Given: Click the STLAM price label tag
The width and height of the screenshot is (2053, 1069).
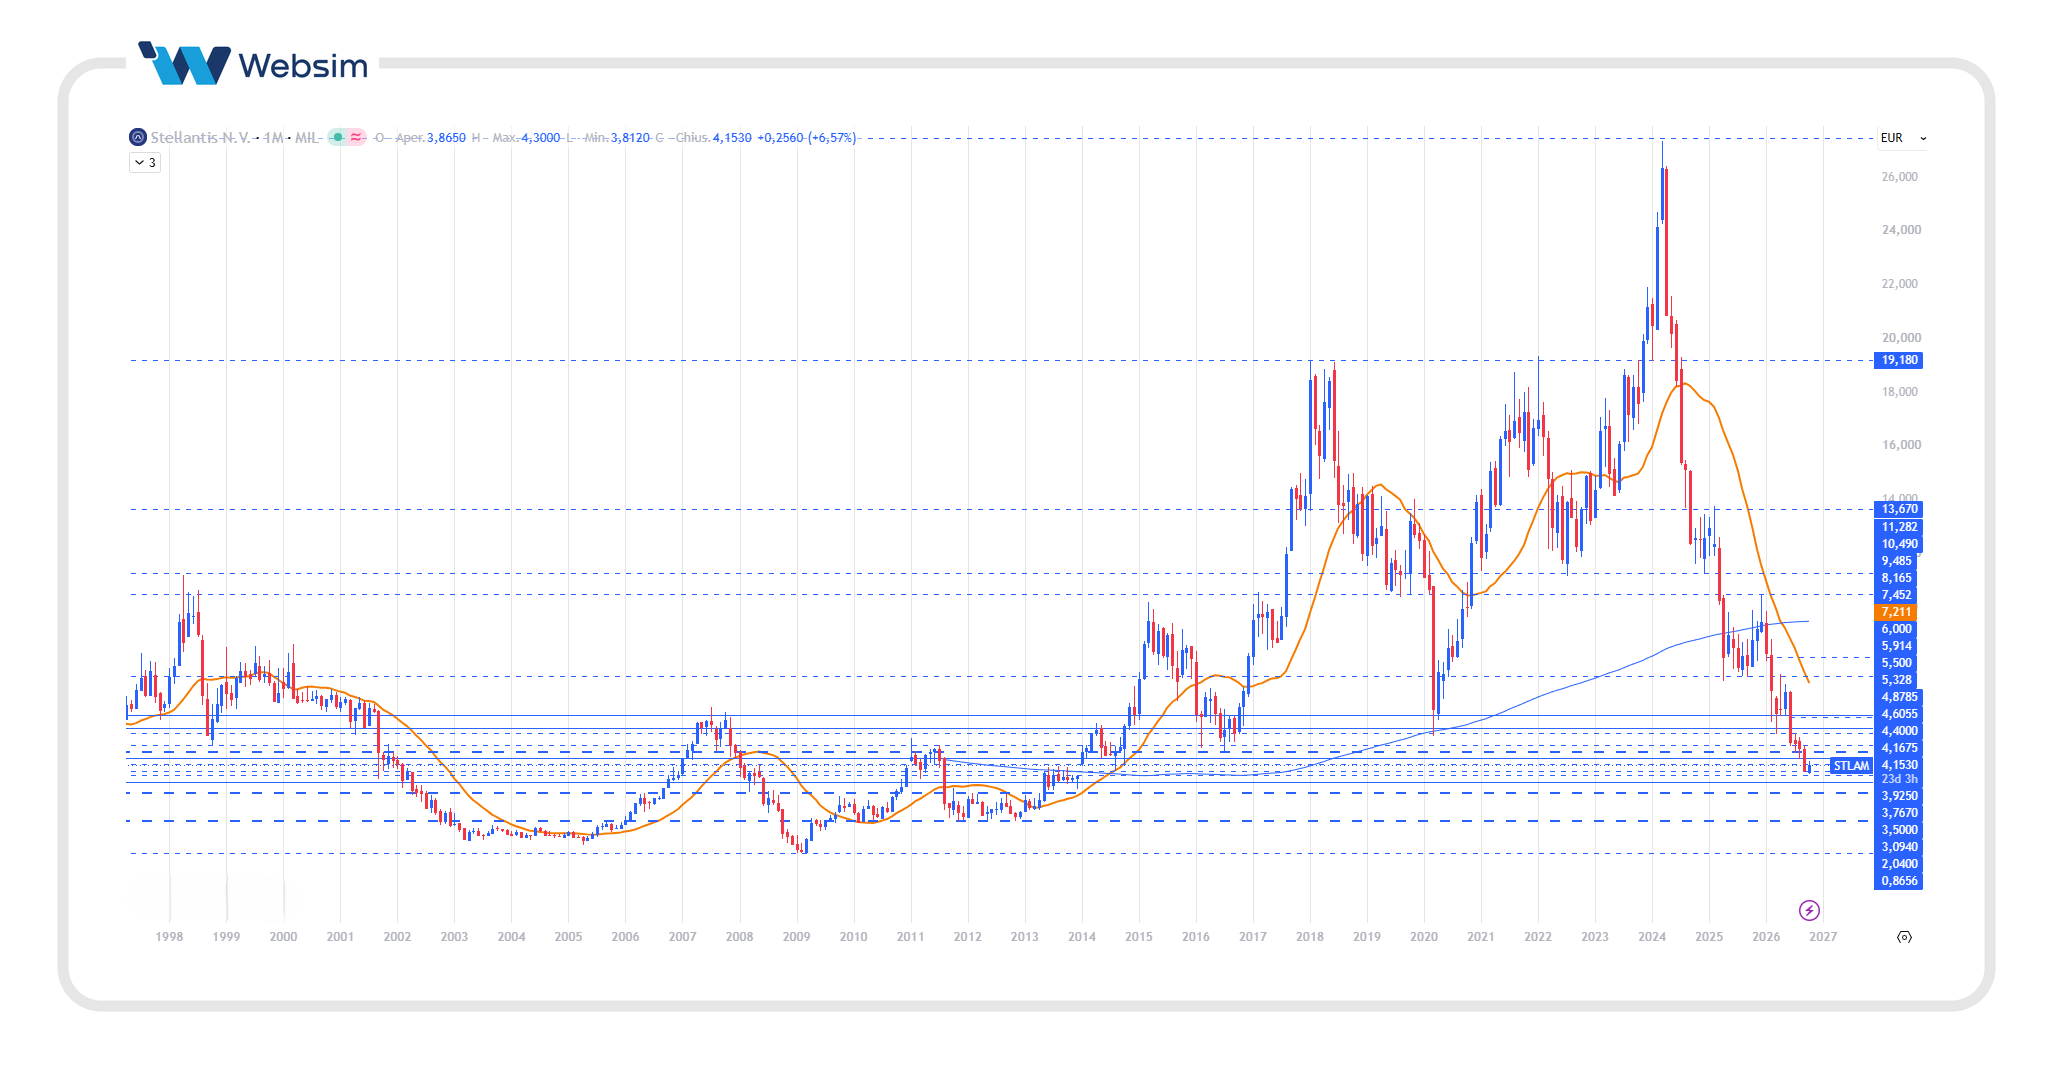Looking at the screenshot, I should pyautogui.click(x=1851, y=766).
